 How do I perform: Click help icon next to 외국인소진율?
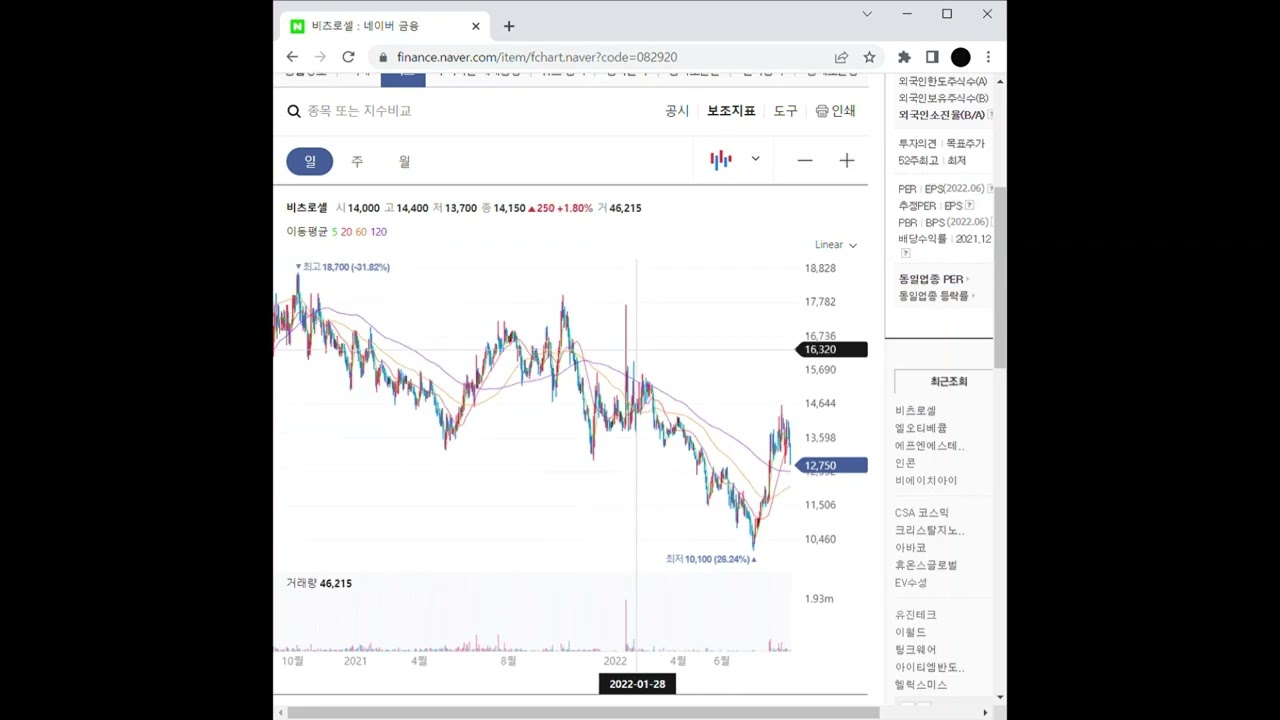pyautogui.click(x=990, y=115)
